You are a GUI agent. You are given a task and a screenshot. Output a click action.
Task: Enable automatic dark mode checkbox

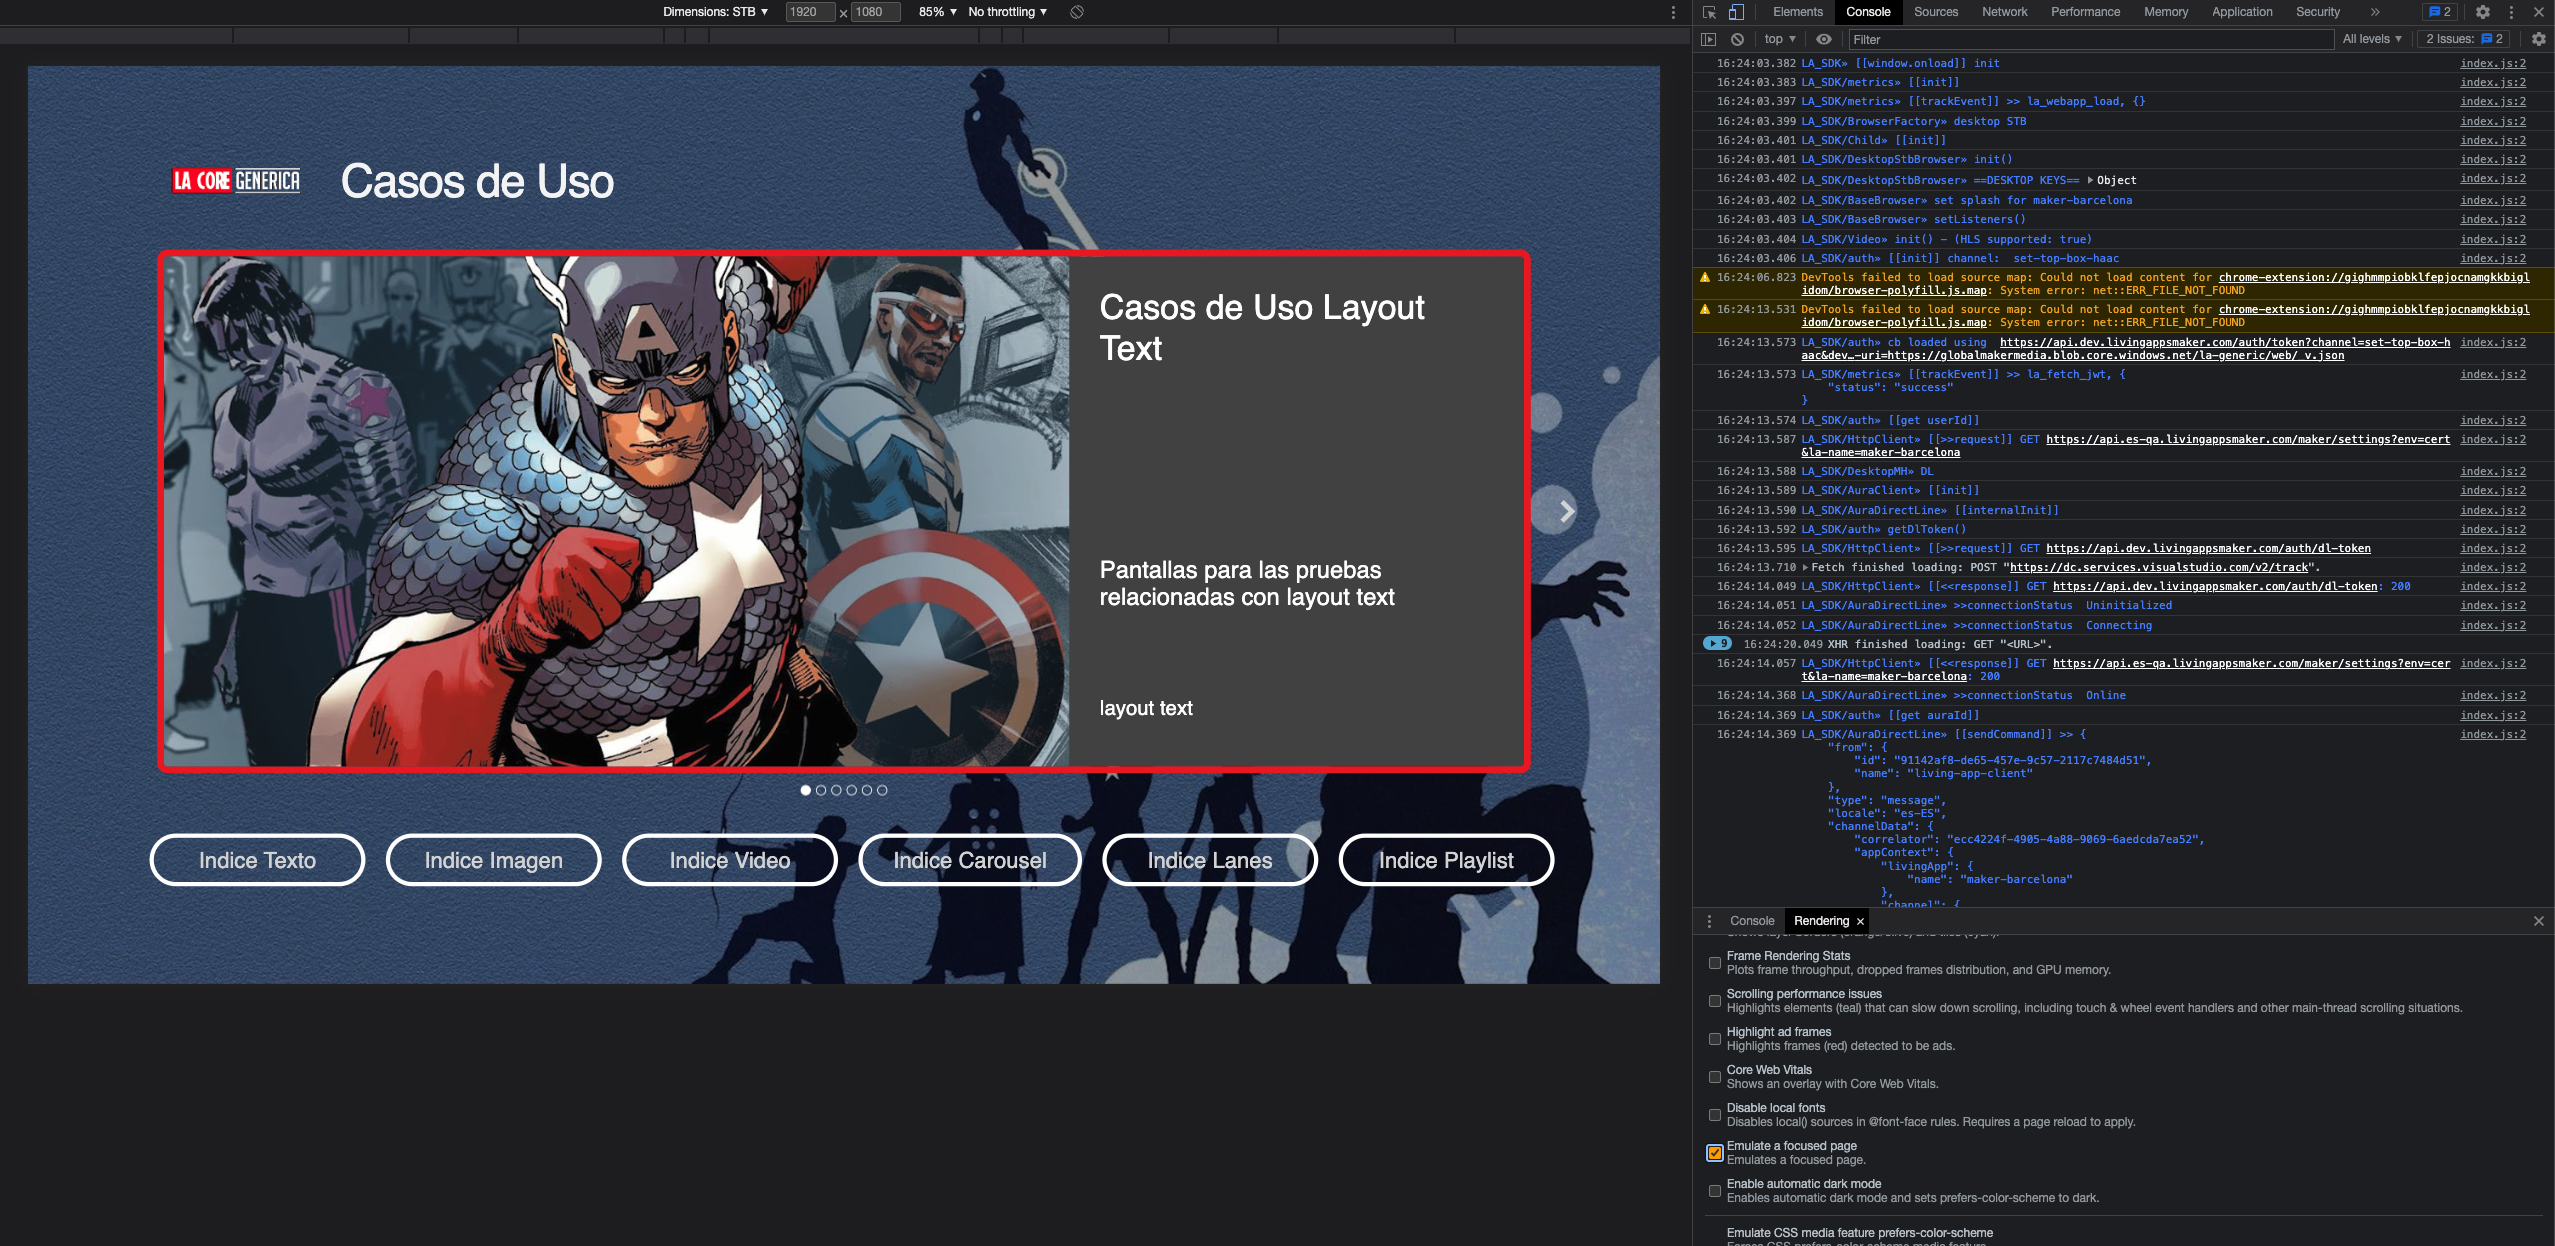coord(1715,1191)
